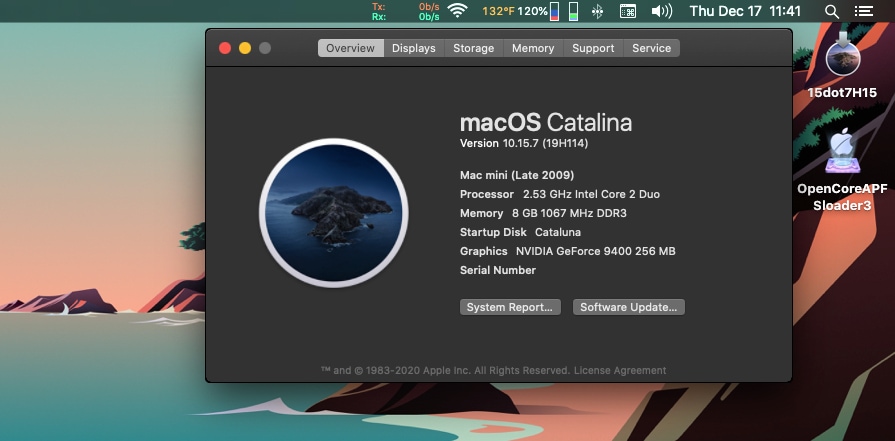Click the 132°F temperature reading

click(x=498, y=11)
